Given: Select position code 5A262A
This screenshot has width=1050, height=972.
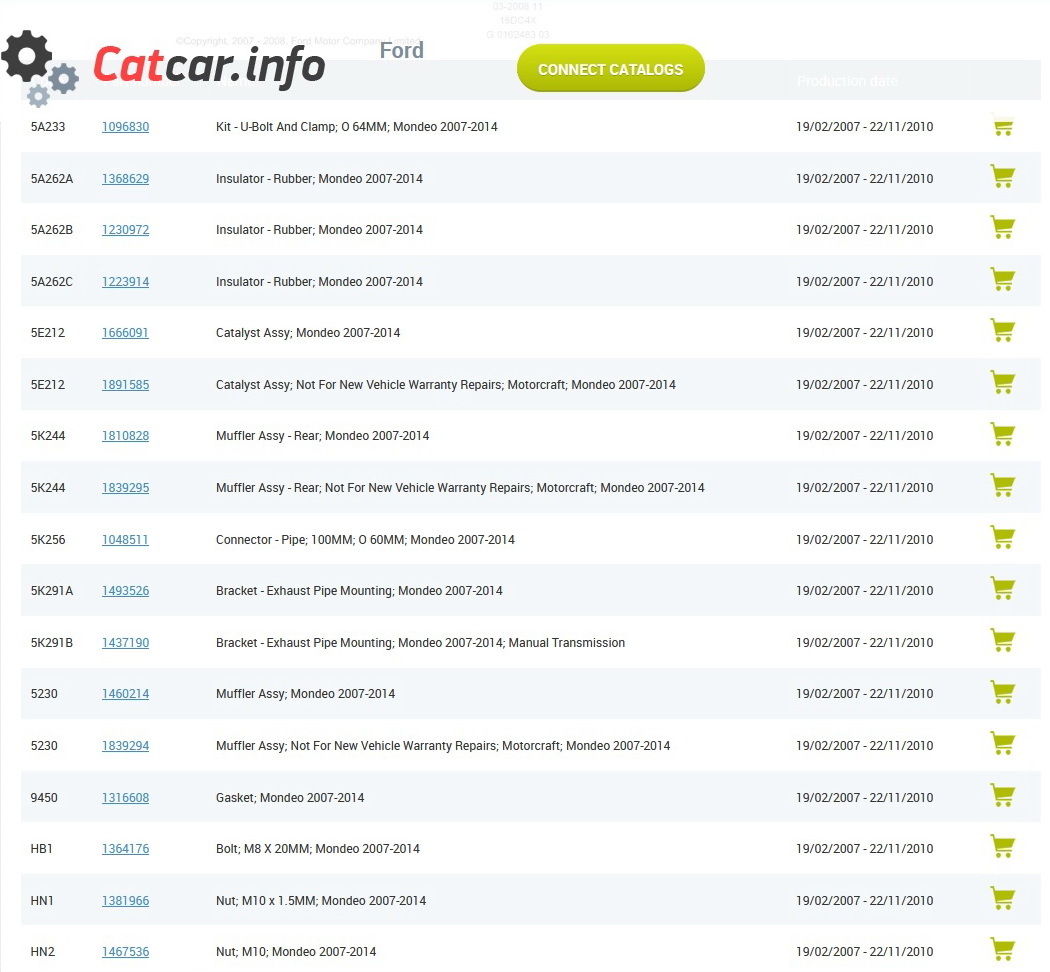Looking at the screenshot, I should 52,179.
